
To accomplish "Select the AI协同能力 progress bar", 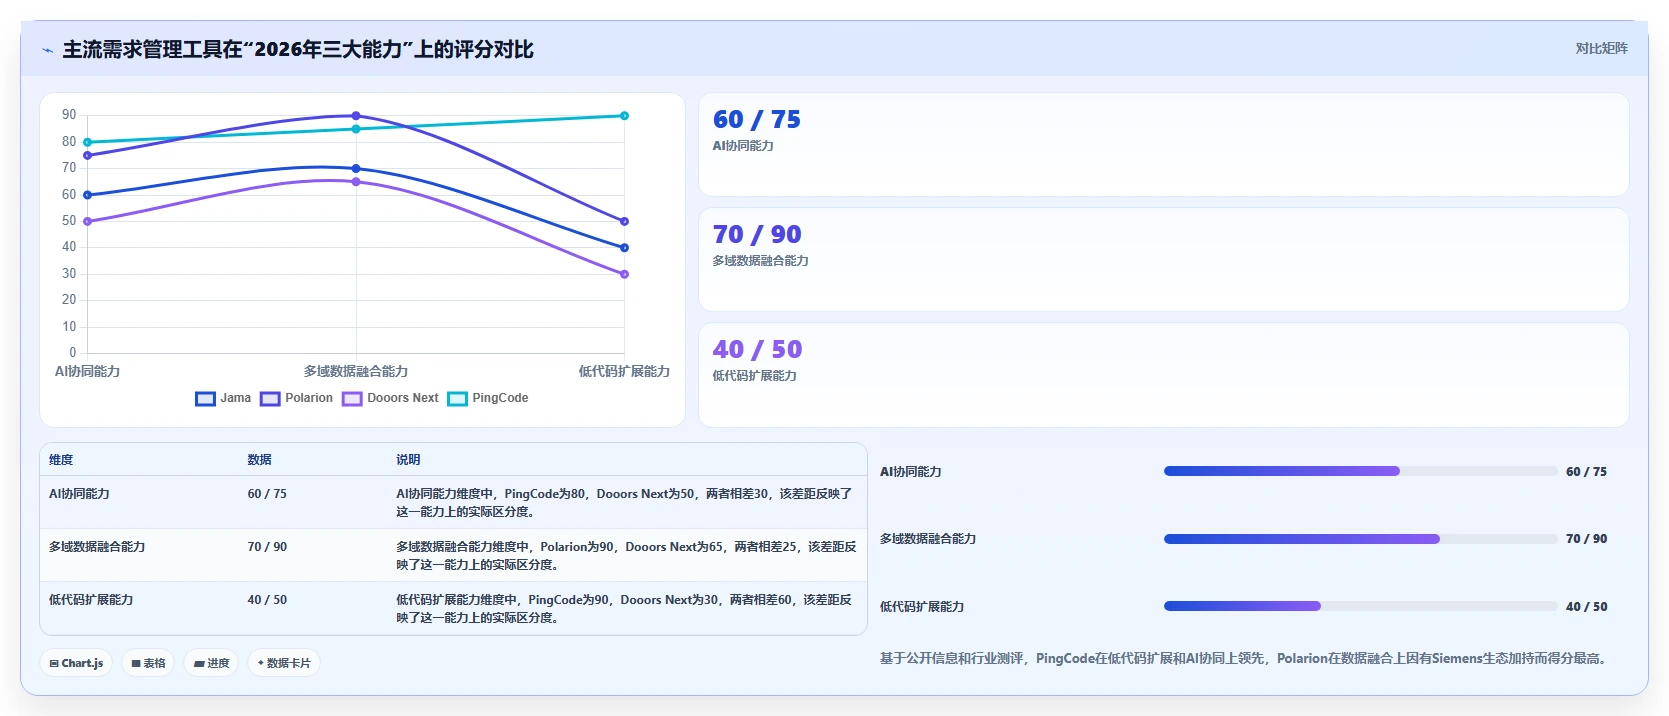I will point(1360,471).
